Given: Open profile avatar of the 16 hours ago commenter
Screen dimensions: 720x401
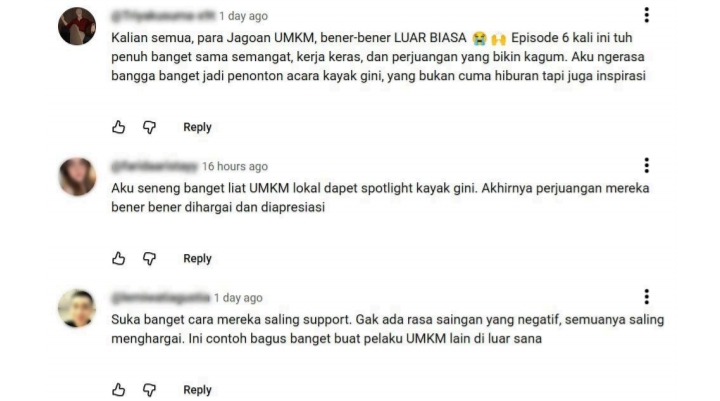Looking at the screenshot, I should (77, 177).
